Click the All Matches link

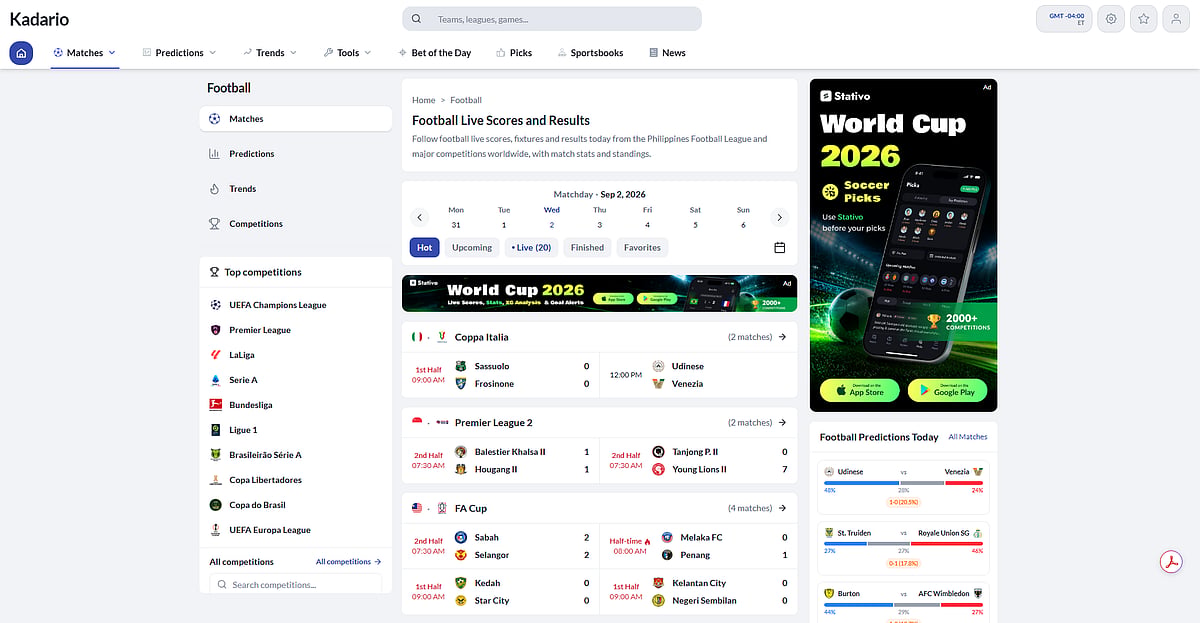point(968,437)
